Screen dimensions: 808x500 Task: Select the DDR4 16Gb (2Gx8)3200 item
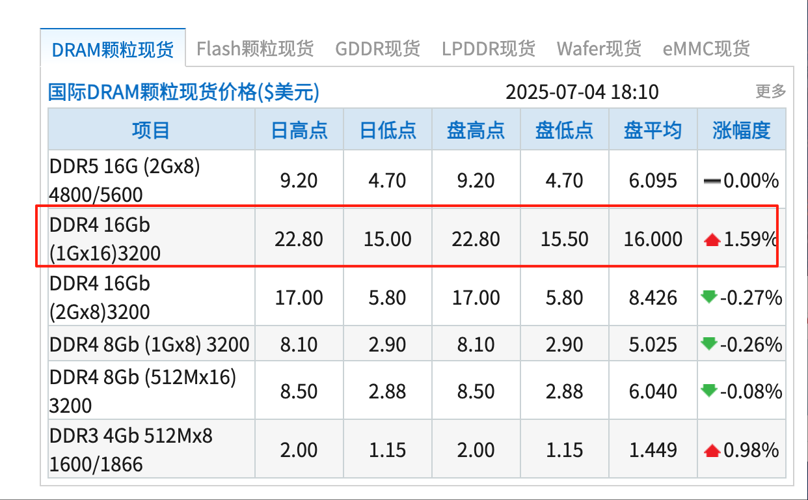pyautogui.click(x=100, y=297)
